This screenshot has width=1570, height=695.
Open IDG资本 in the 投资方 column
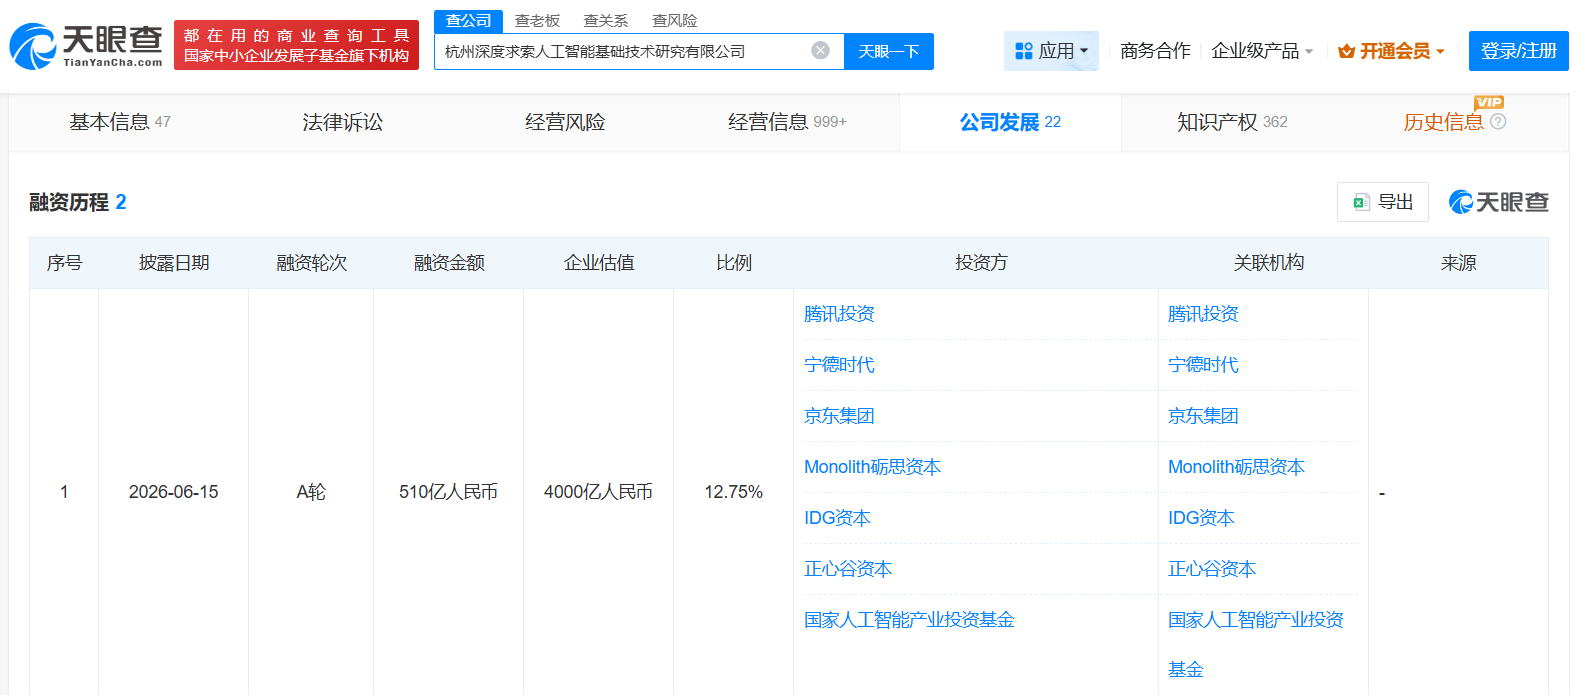tap(837, 518)
